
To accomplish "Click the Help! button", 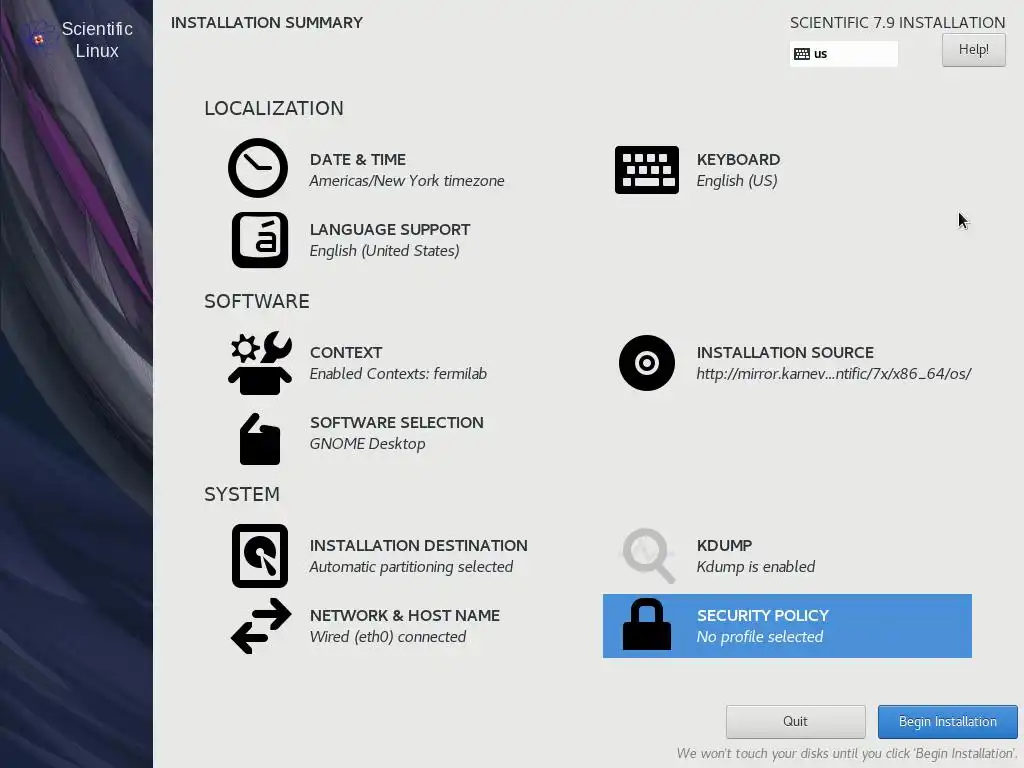I will (973, 50).
